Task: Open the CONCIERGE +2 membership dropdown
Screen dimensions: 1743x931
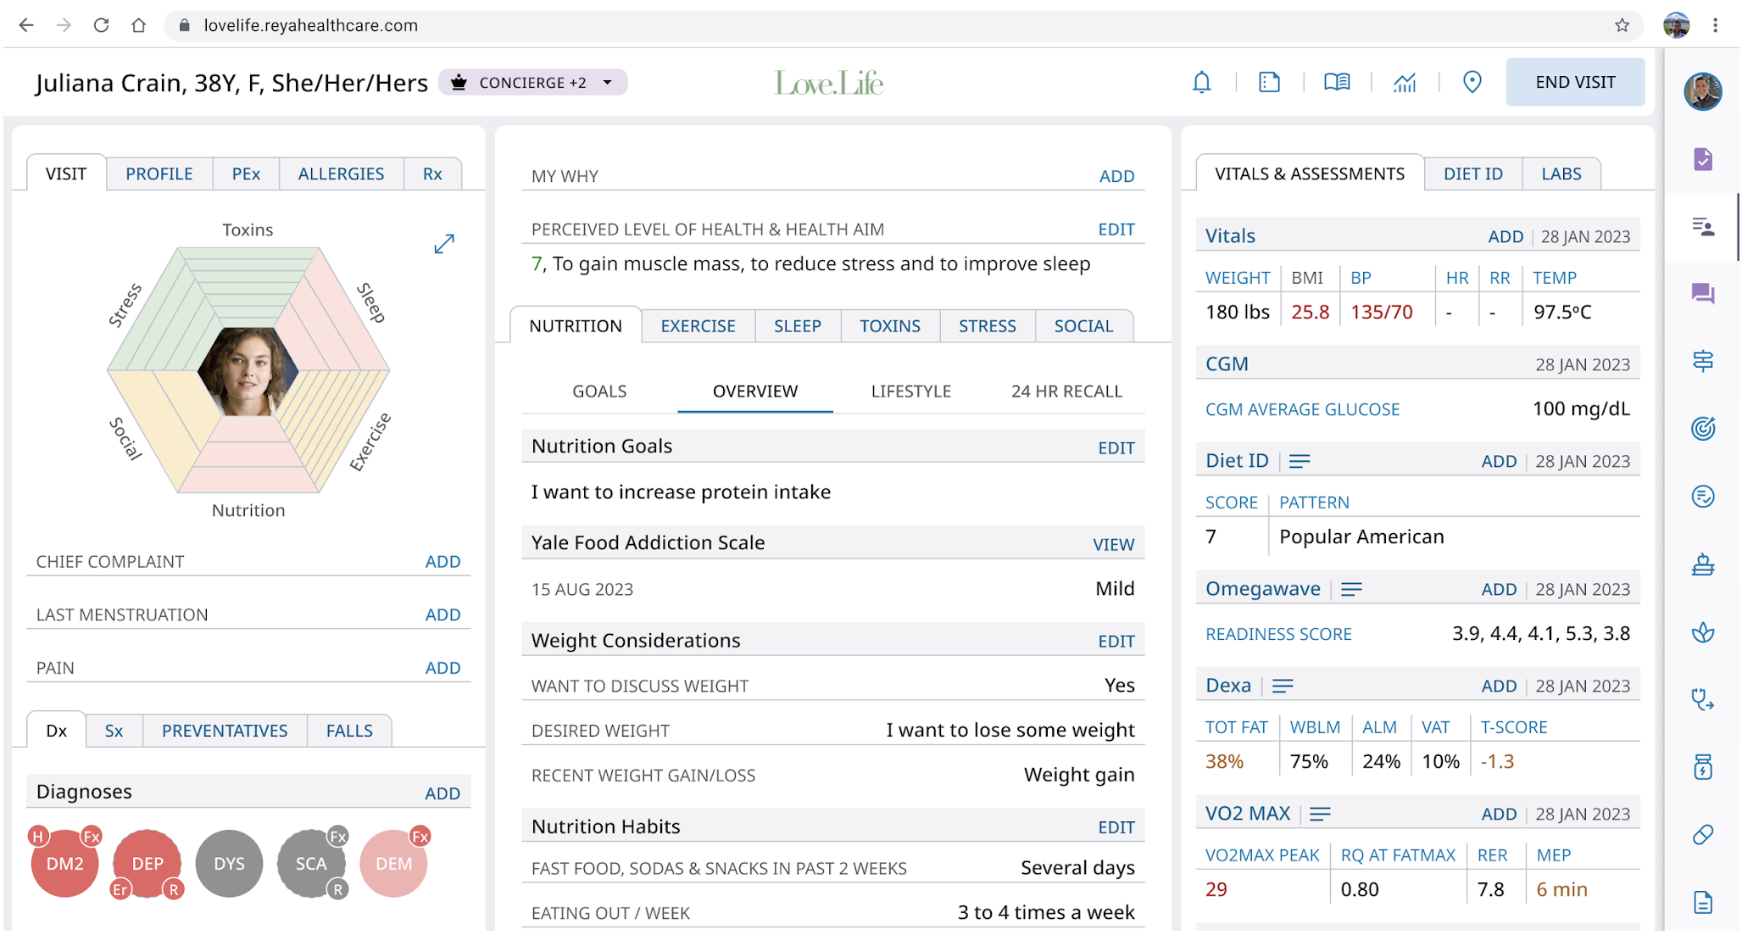Action: point(533,82)
